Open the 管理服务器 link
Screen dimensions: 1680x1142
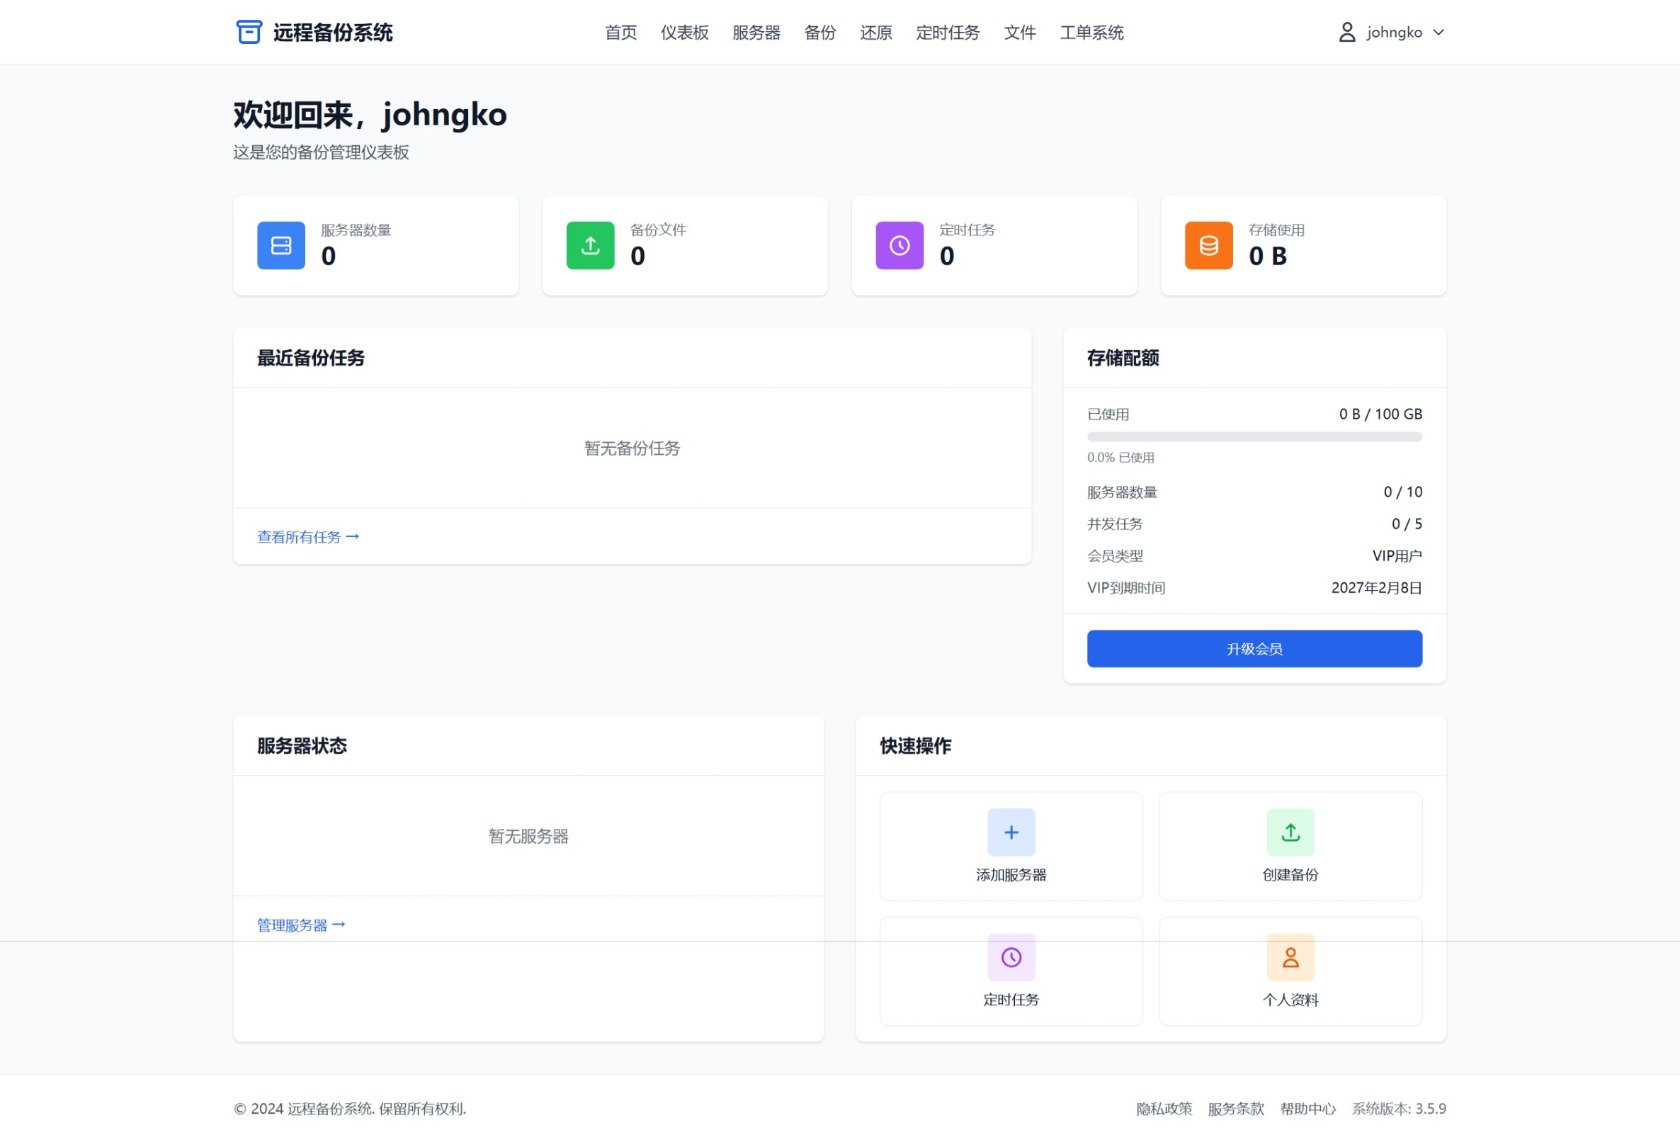(300, 925)
